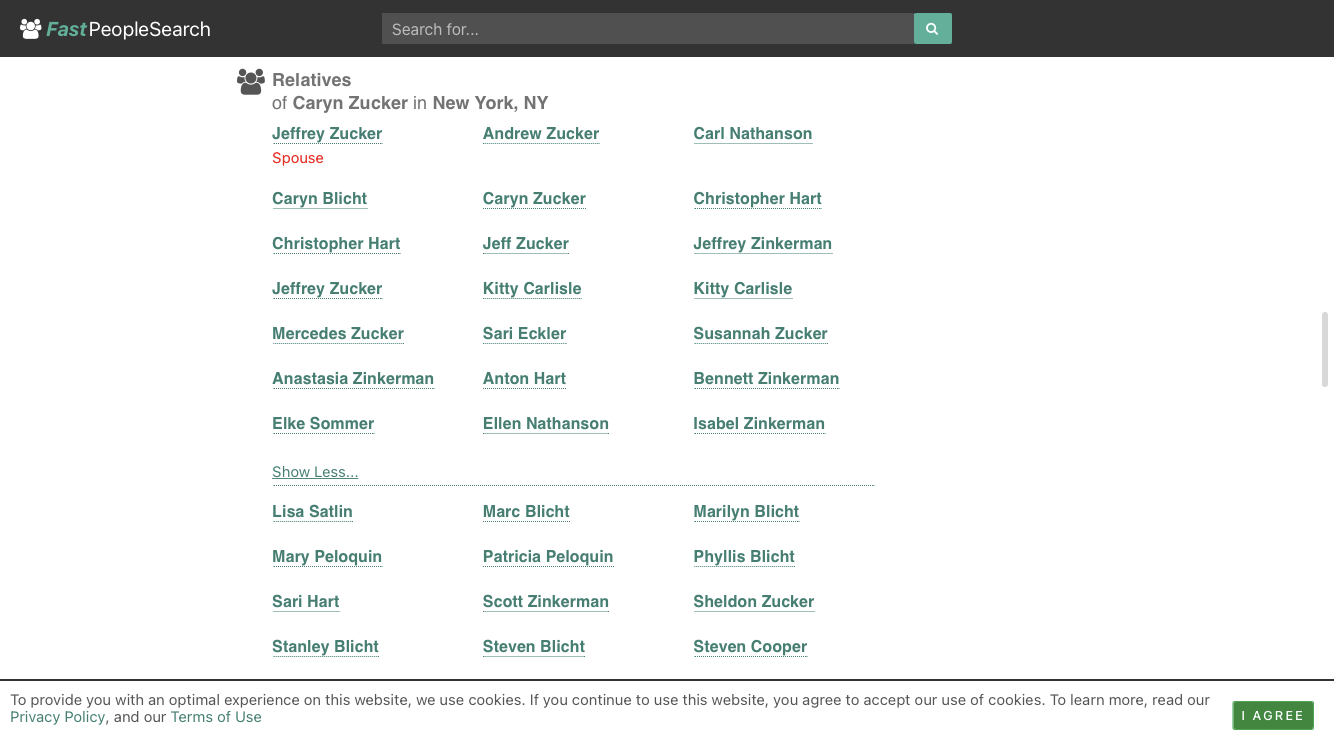1334x750 pixels.
Task: Select Susannah Zucker relative link
Action: 761,333
